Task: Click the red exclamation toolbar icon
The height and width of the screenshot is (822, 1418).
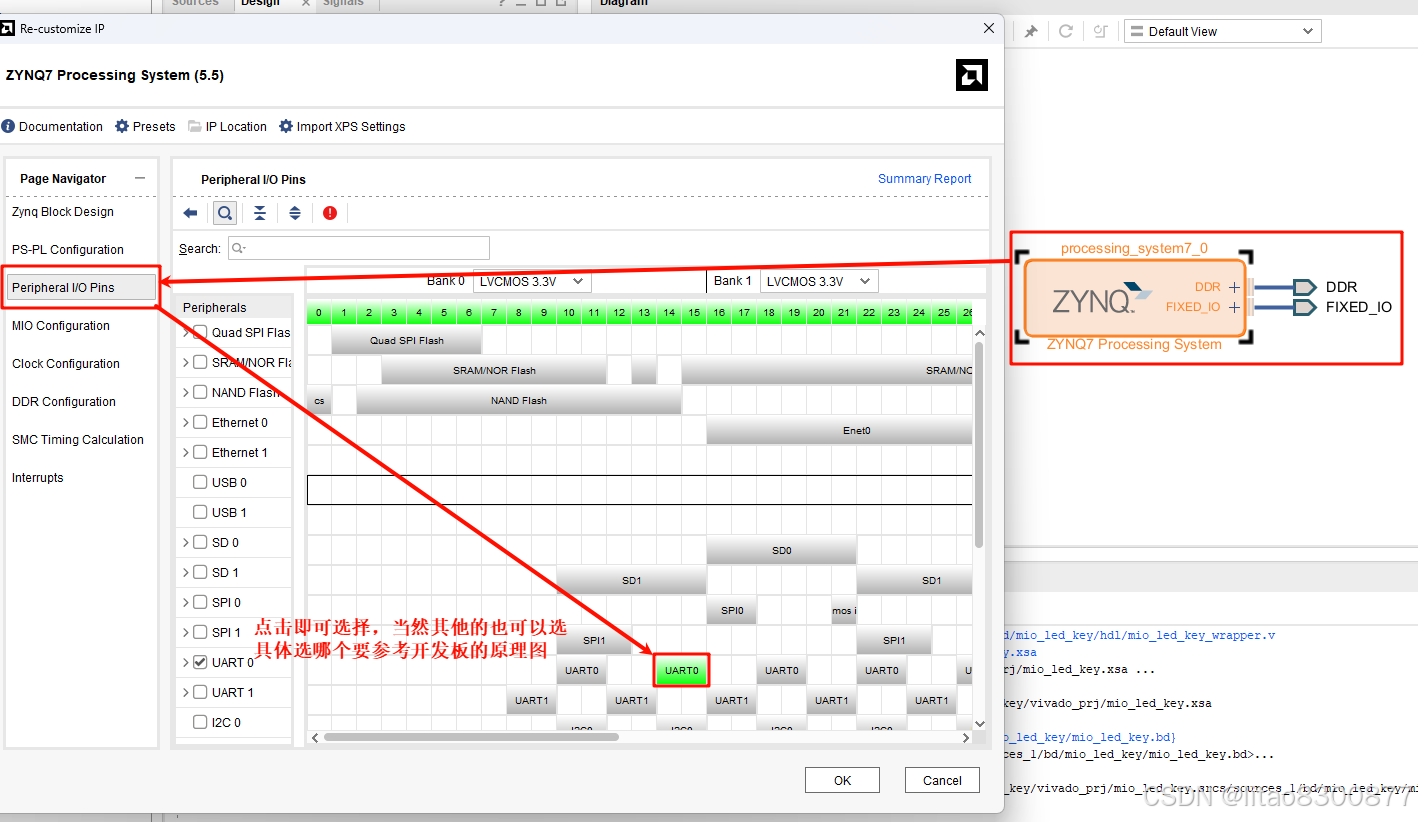Action: click(x=330, y=213)
